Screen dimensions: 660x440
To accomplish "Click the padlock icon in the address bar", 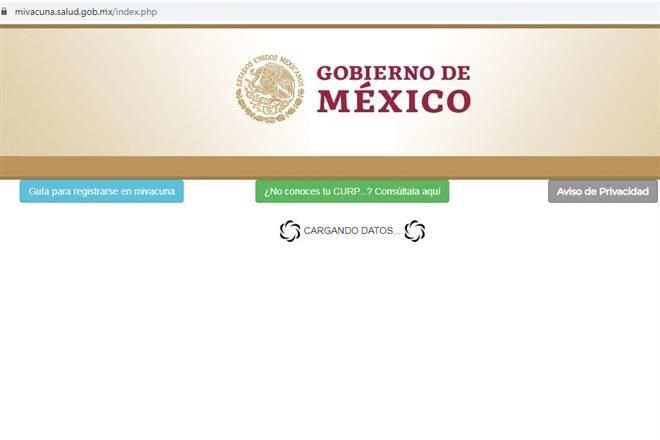I will coord(6,11).
